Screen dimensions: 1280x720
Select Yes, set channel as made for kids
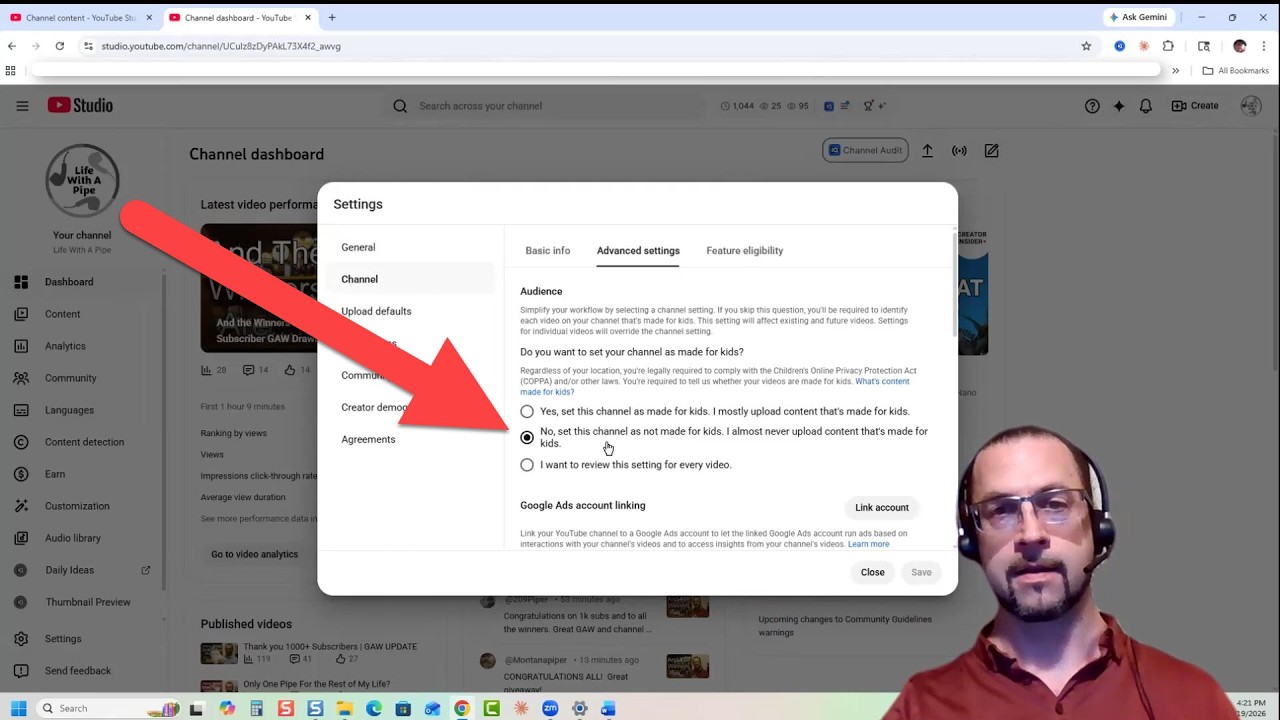pos(527,412)
